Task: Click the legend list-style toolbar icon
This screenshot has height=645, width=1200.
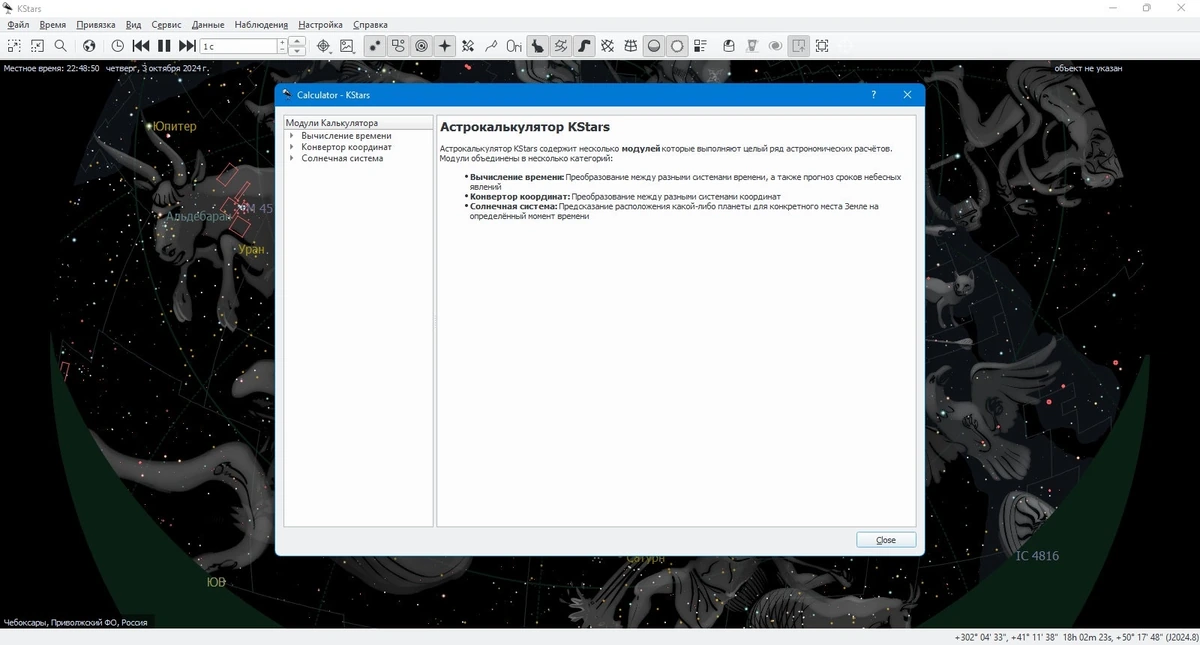Action: click(x=700, y=46)
